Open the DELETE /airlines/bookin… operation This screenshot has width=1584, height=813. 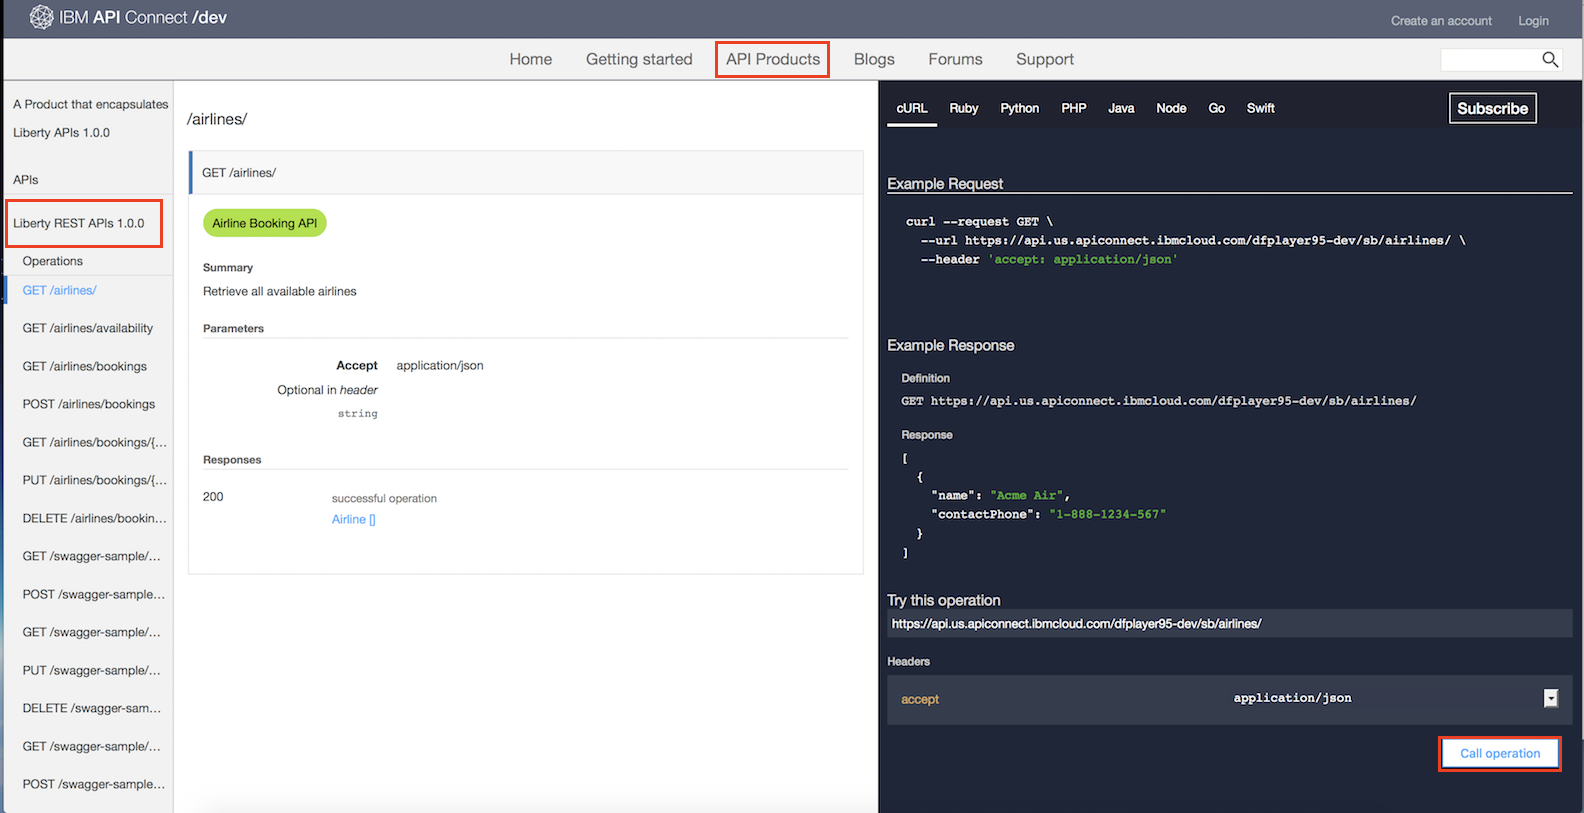(95, 518)
